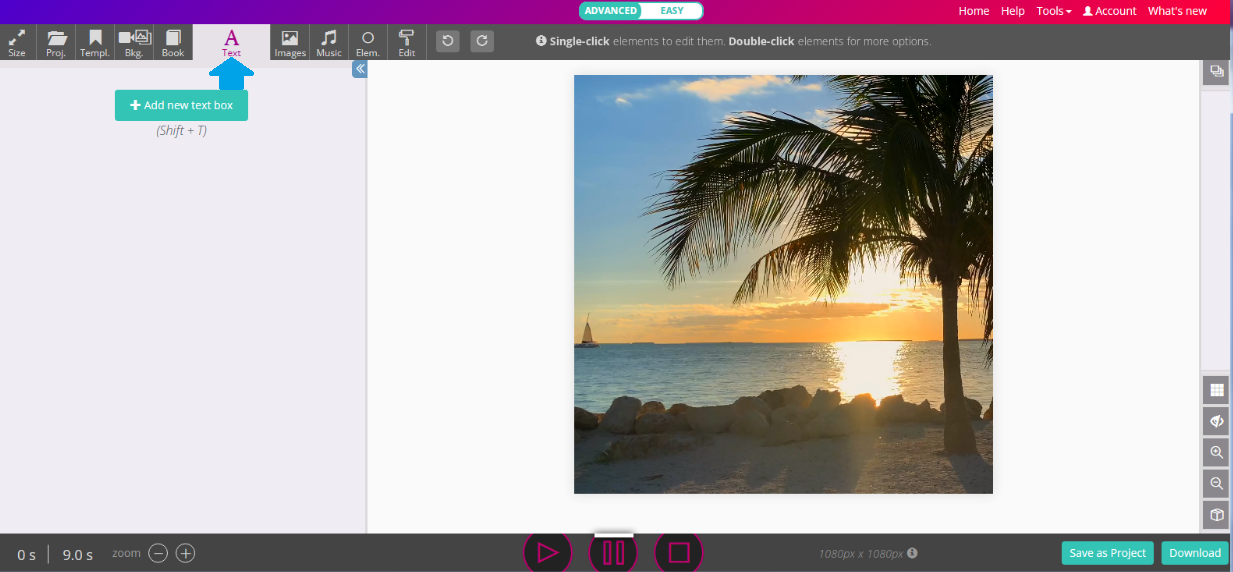Open the Images panel

(x=289, y=43)
